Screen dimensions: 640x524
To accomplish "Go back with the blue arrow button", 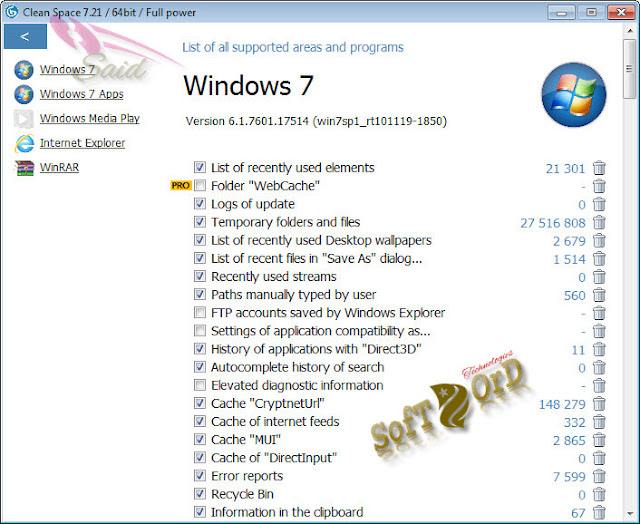I will (x=25, y=36).
